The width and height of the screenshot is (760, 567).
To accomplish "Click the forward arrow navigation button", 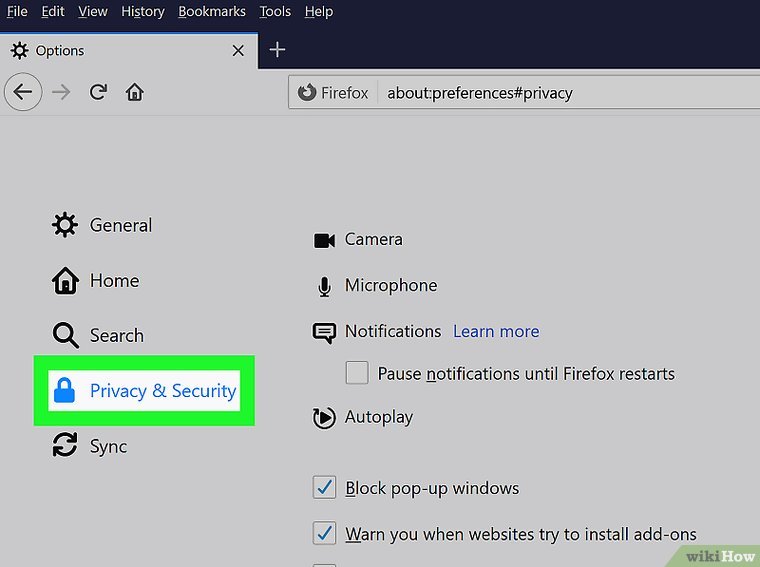I will pyautogui.click(x=61, y=92).
